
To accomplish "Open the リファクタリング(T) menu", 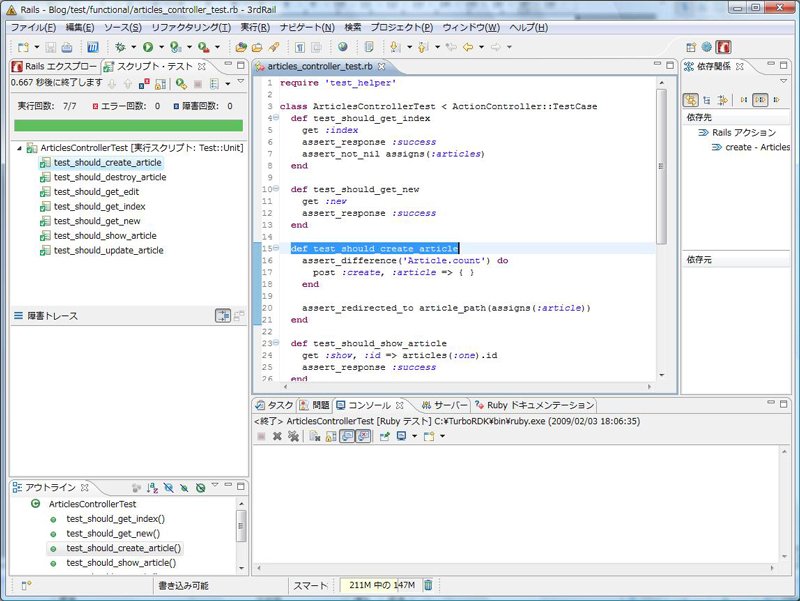I will click(191, 28).
